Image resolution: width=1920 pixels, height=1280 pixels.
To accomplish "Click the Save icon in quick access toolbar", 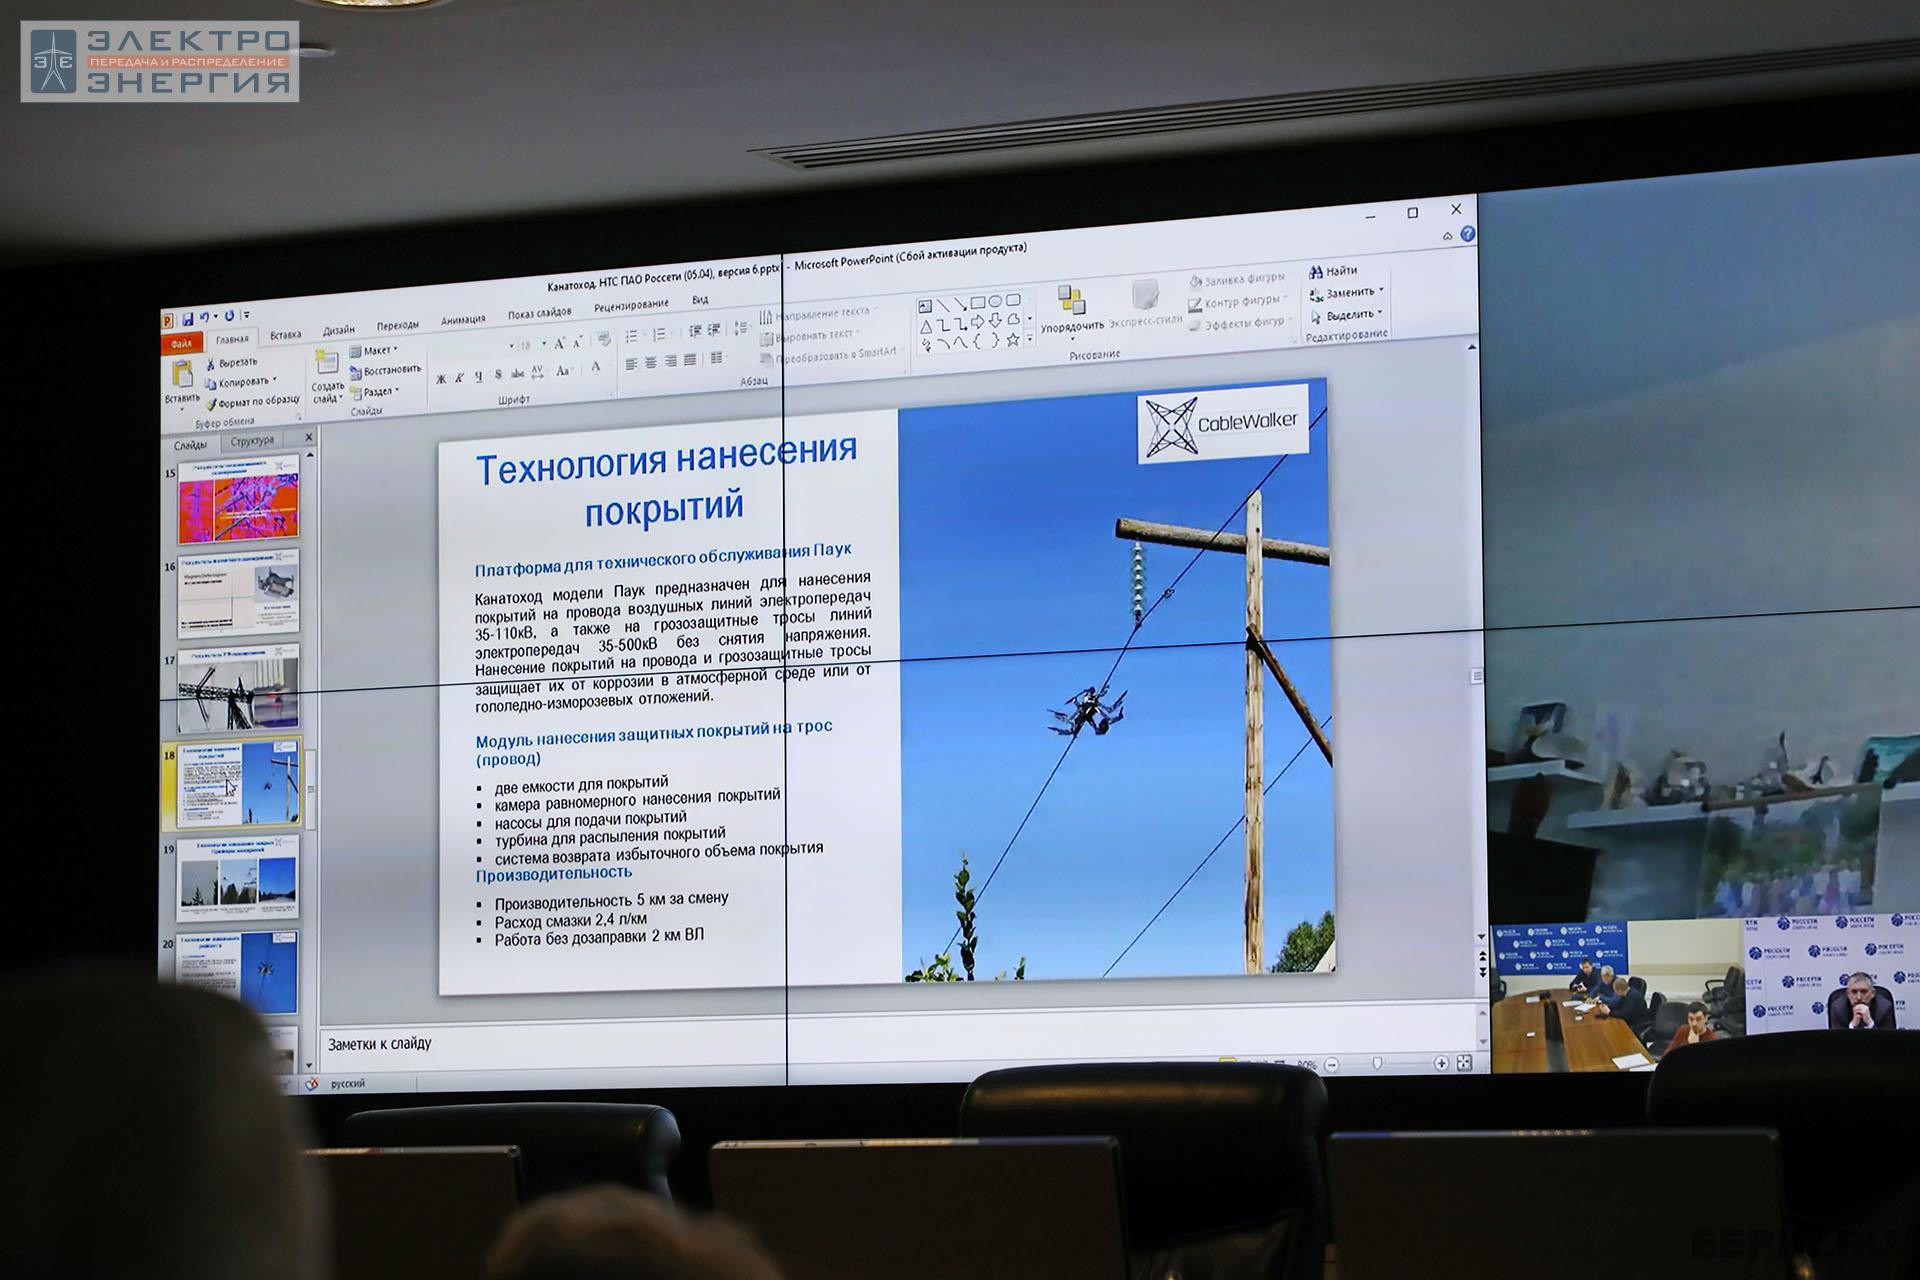I will click(187, 318).
